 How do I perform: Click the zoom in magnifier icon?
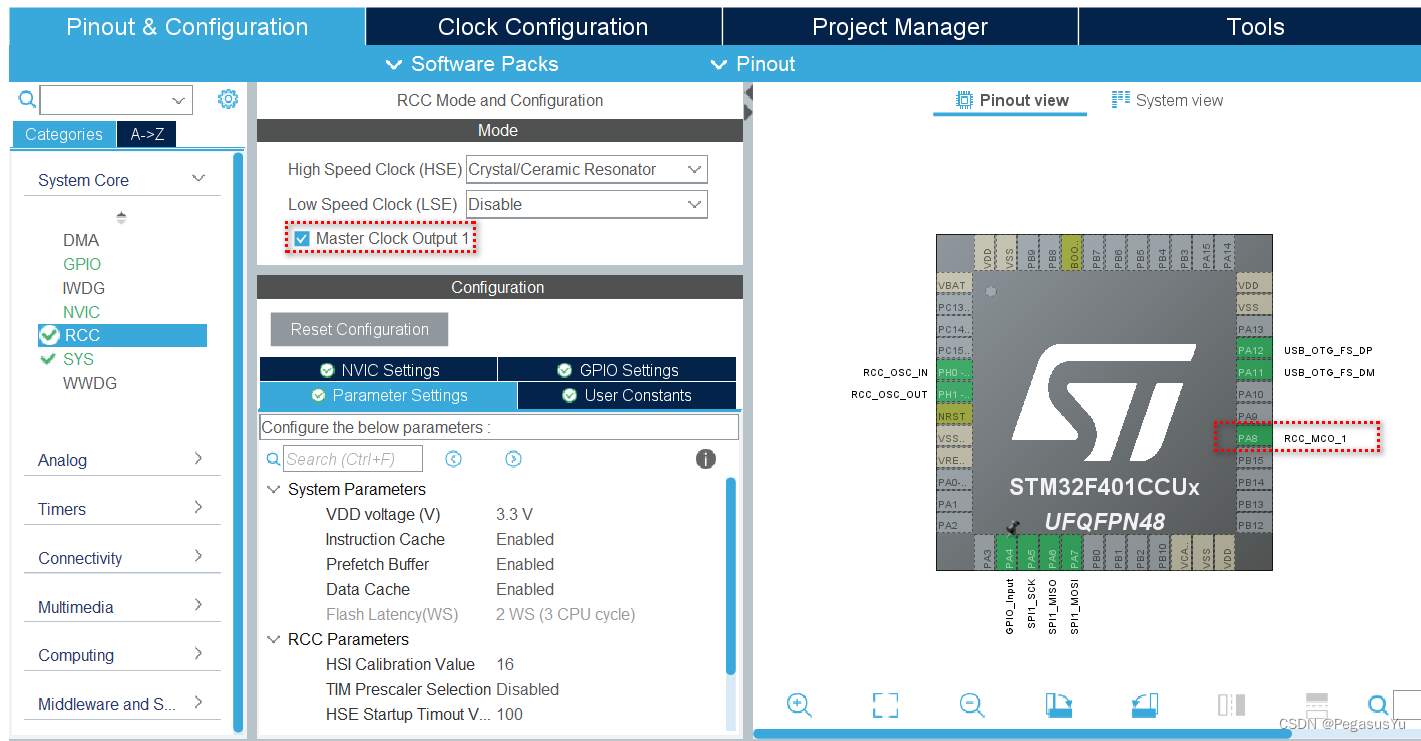coord(799,705)
